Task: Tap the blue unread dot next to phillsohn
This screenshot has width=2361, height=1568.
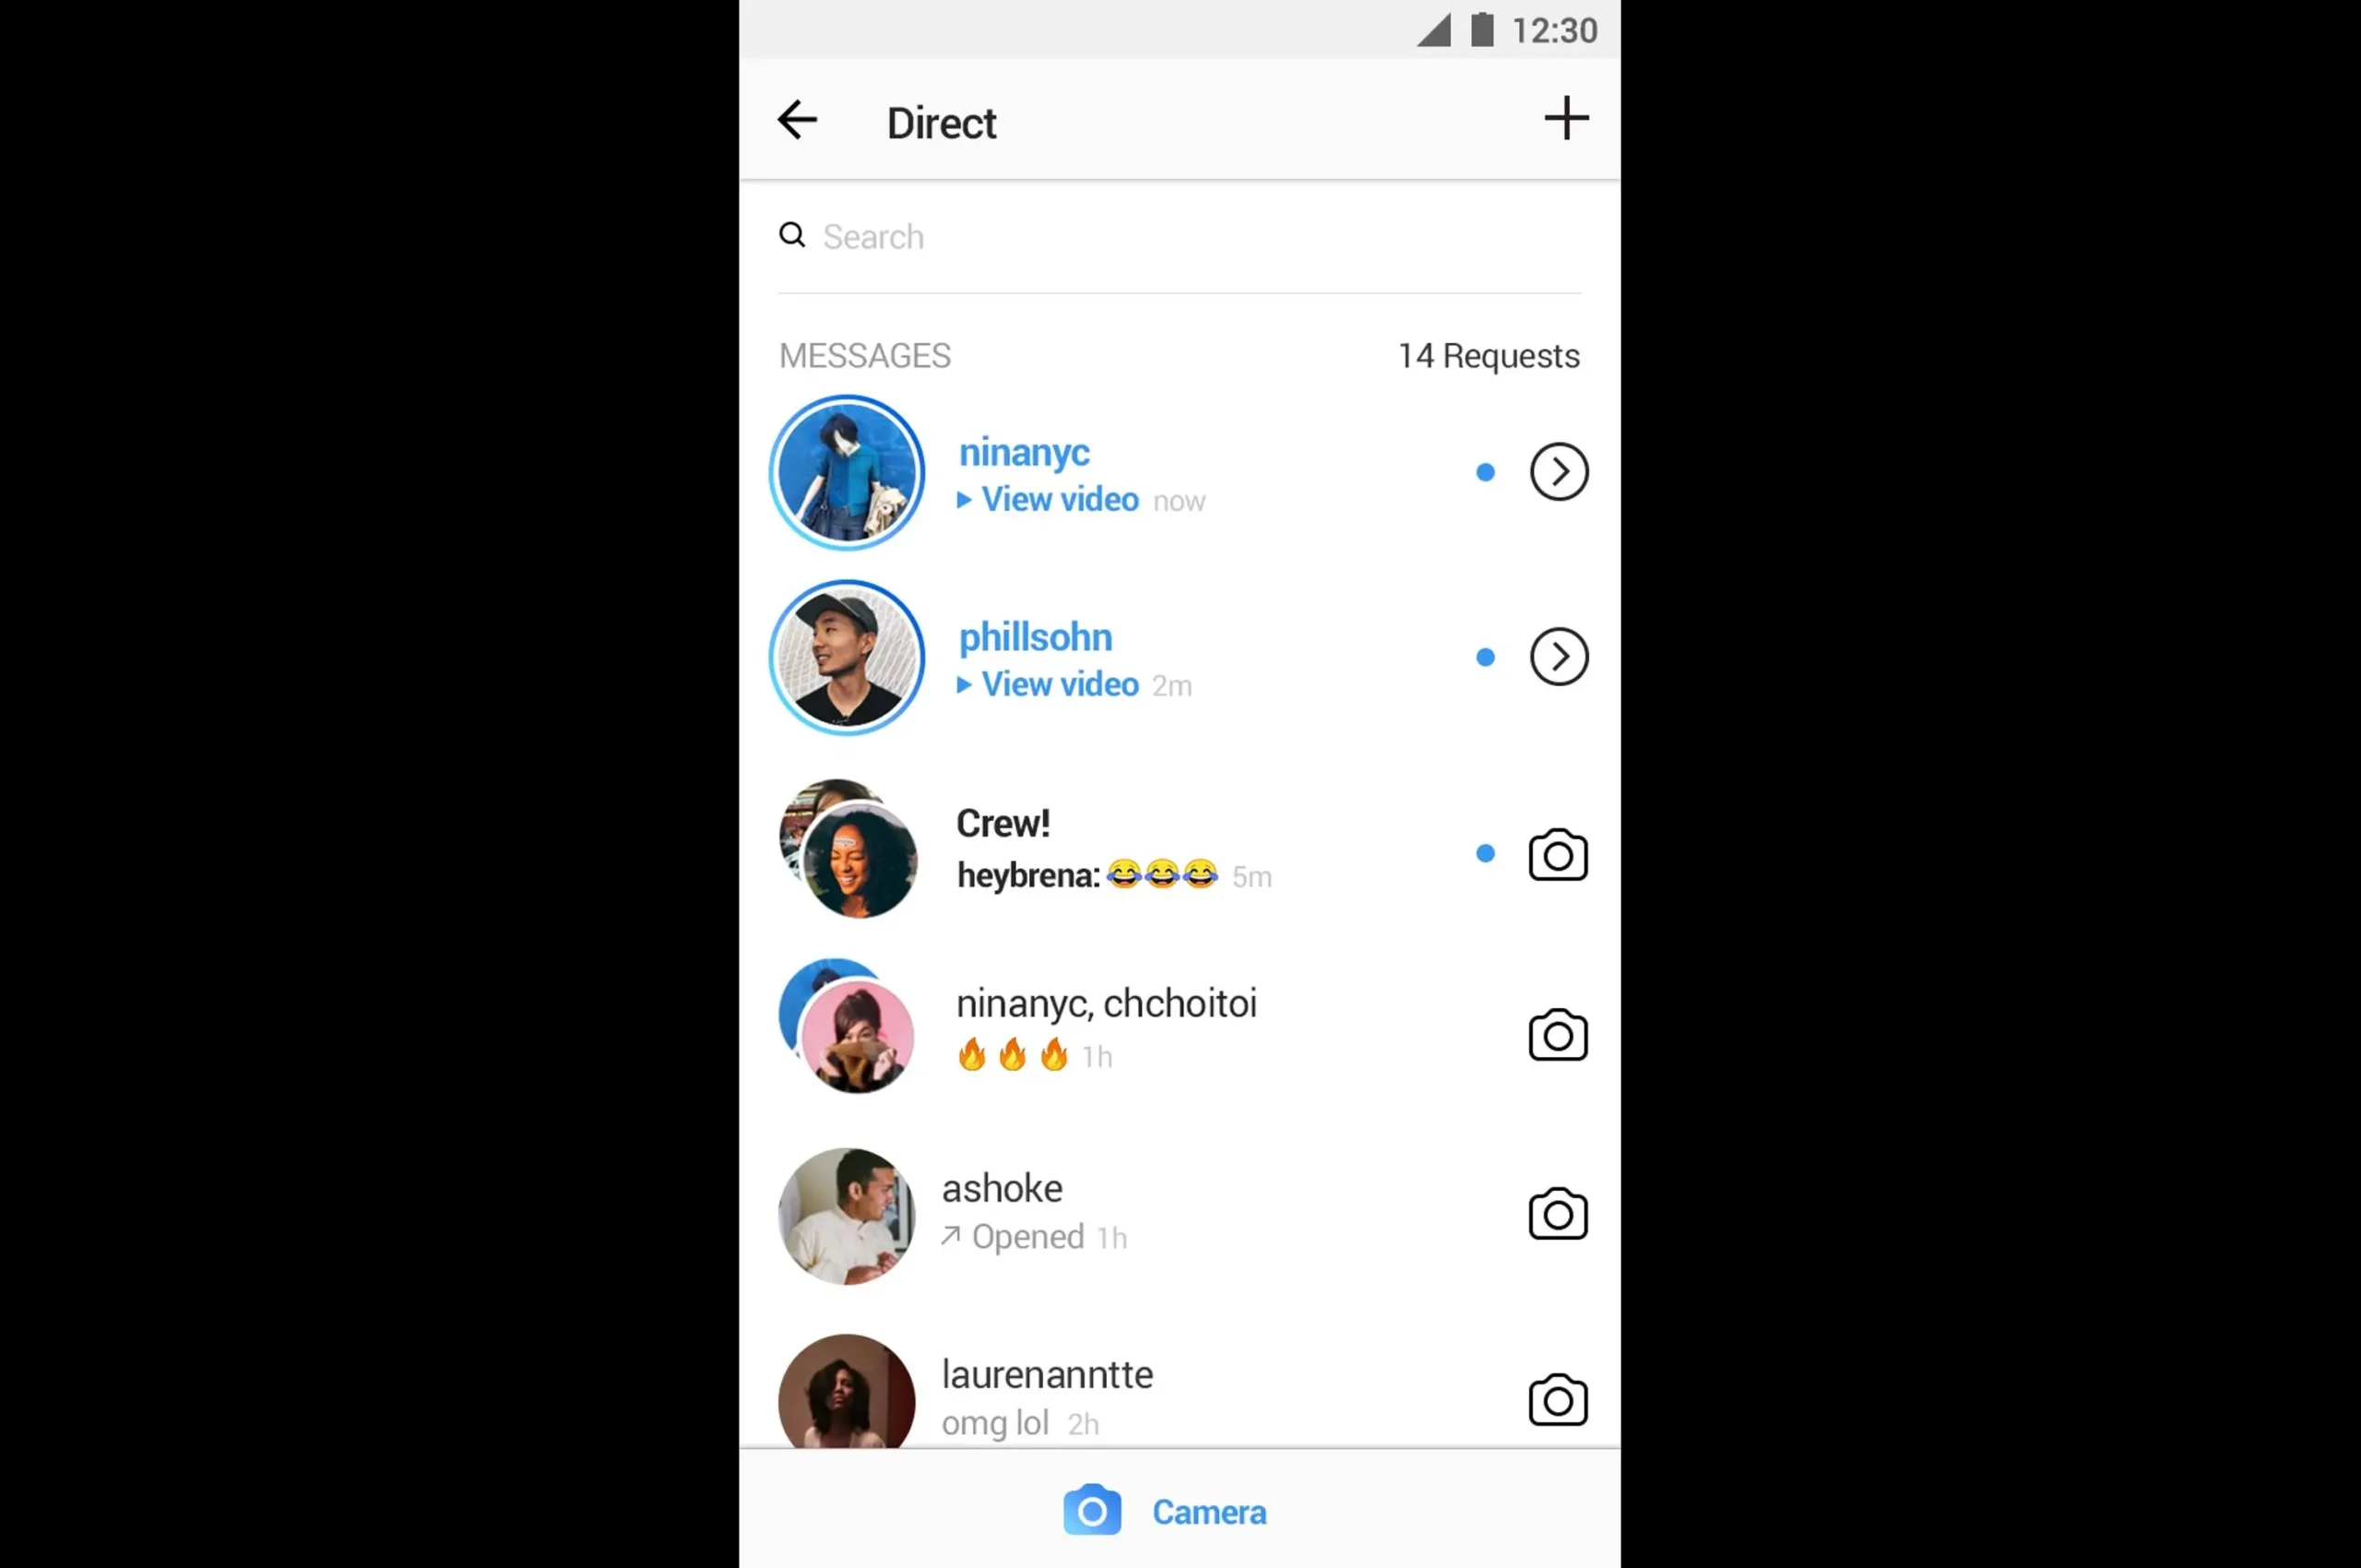Action: [x=1485, y=656]
